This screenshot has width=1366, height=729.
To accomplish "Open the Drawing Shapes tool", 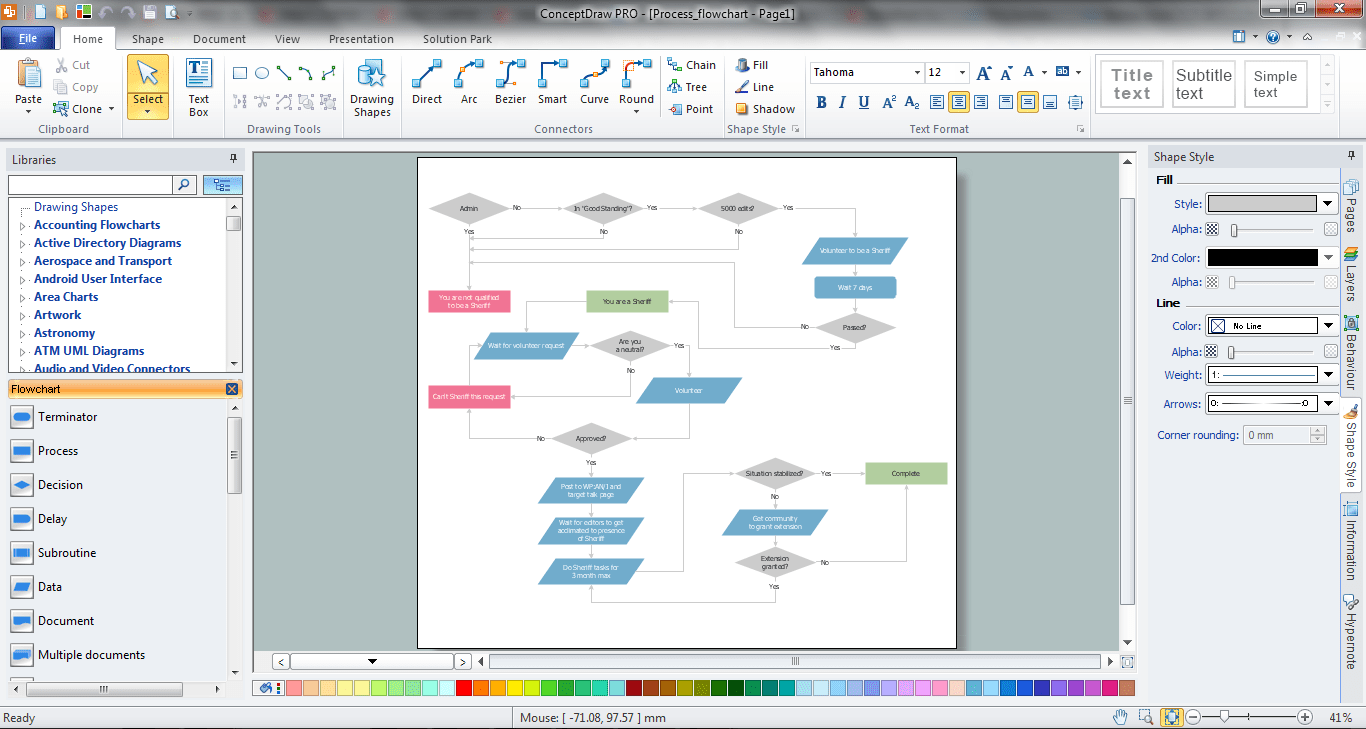I will point(371,85).
